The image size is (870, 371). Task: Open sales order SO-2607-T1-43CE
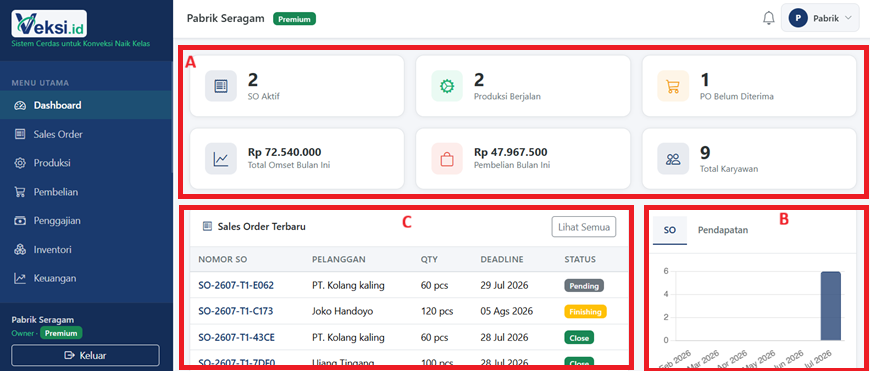click(x=237, y=337)
